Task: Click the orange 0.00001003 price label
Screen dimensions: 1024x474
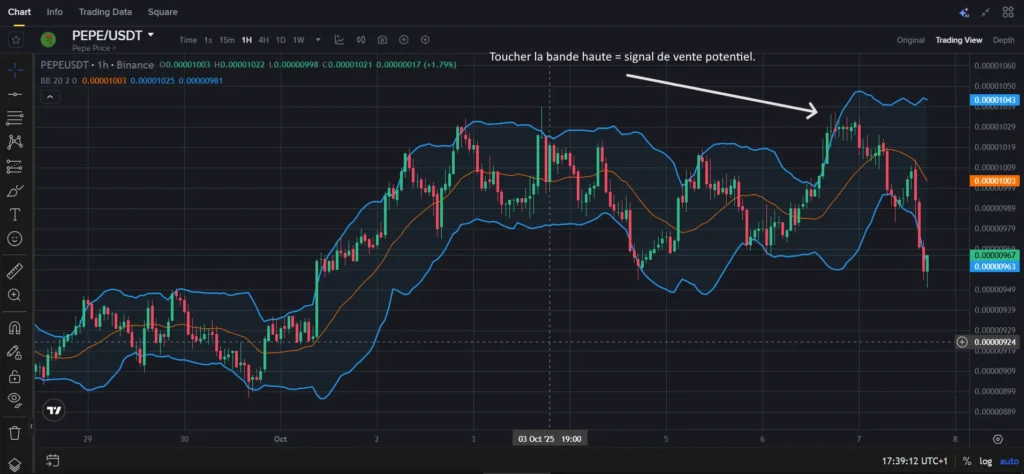Action: pyautogui.click(x=994, y=180)
